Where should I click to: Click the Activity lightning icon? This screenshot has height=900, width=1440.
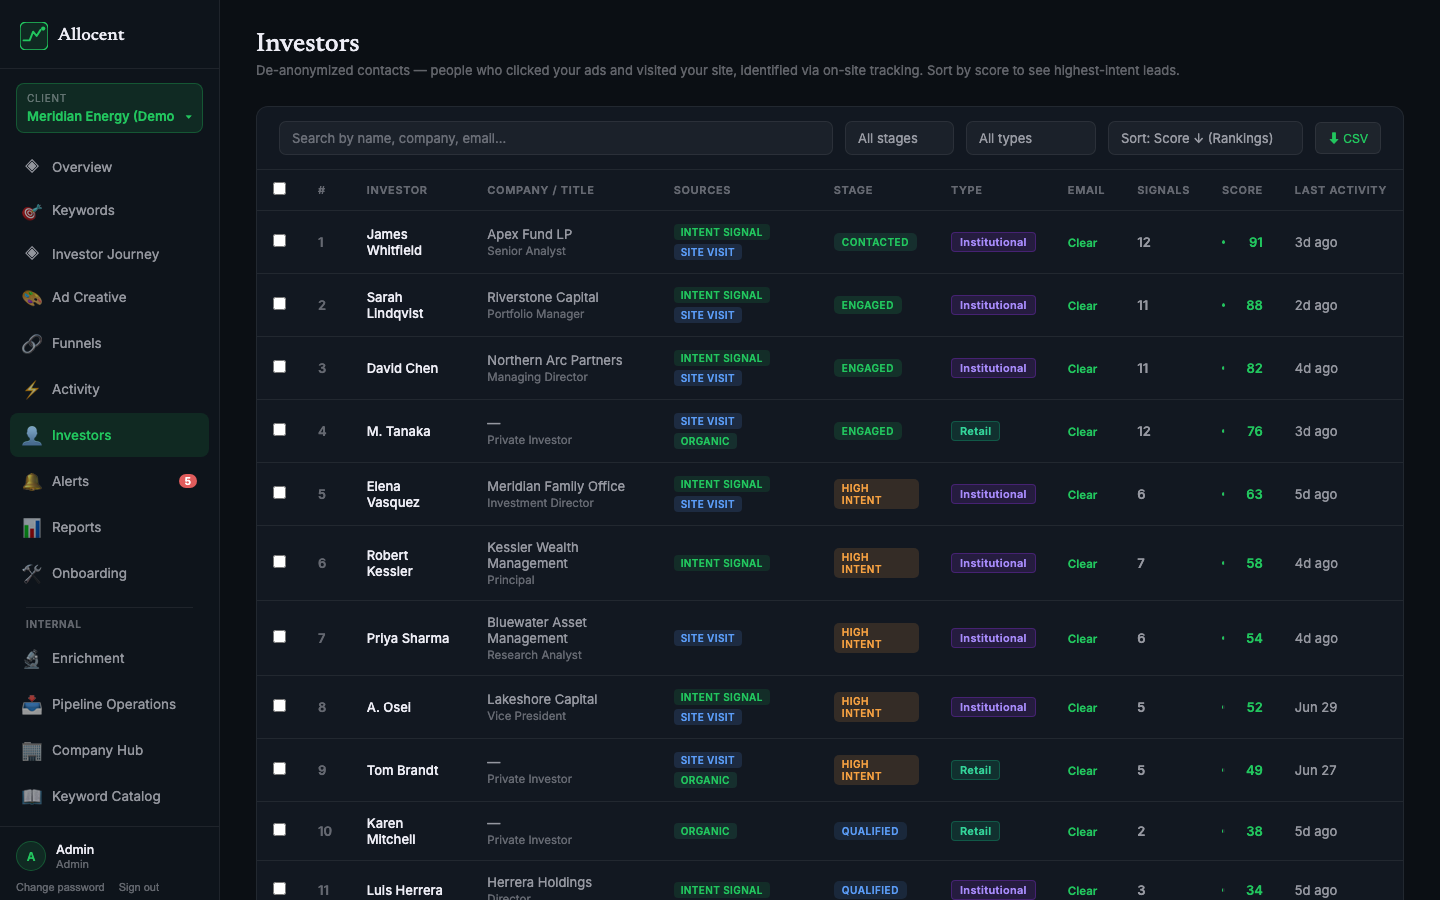pos(32,390)
